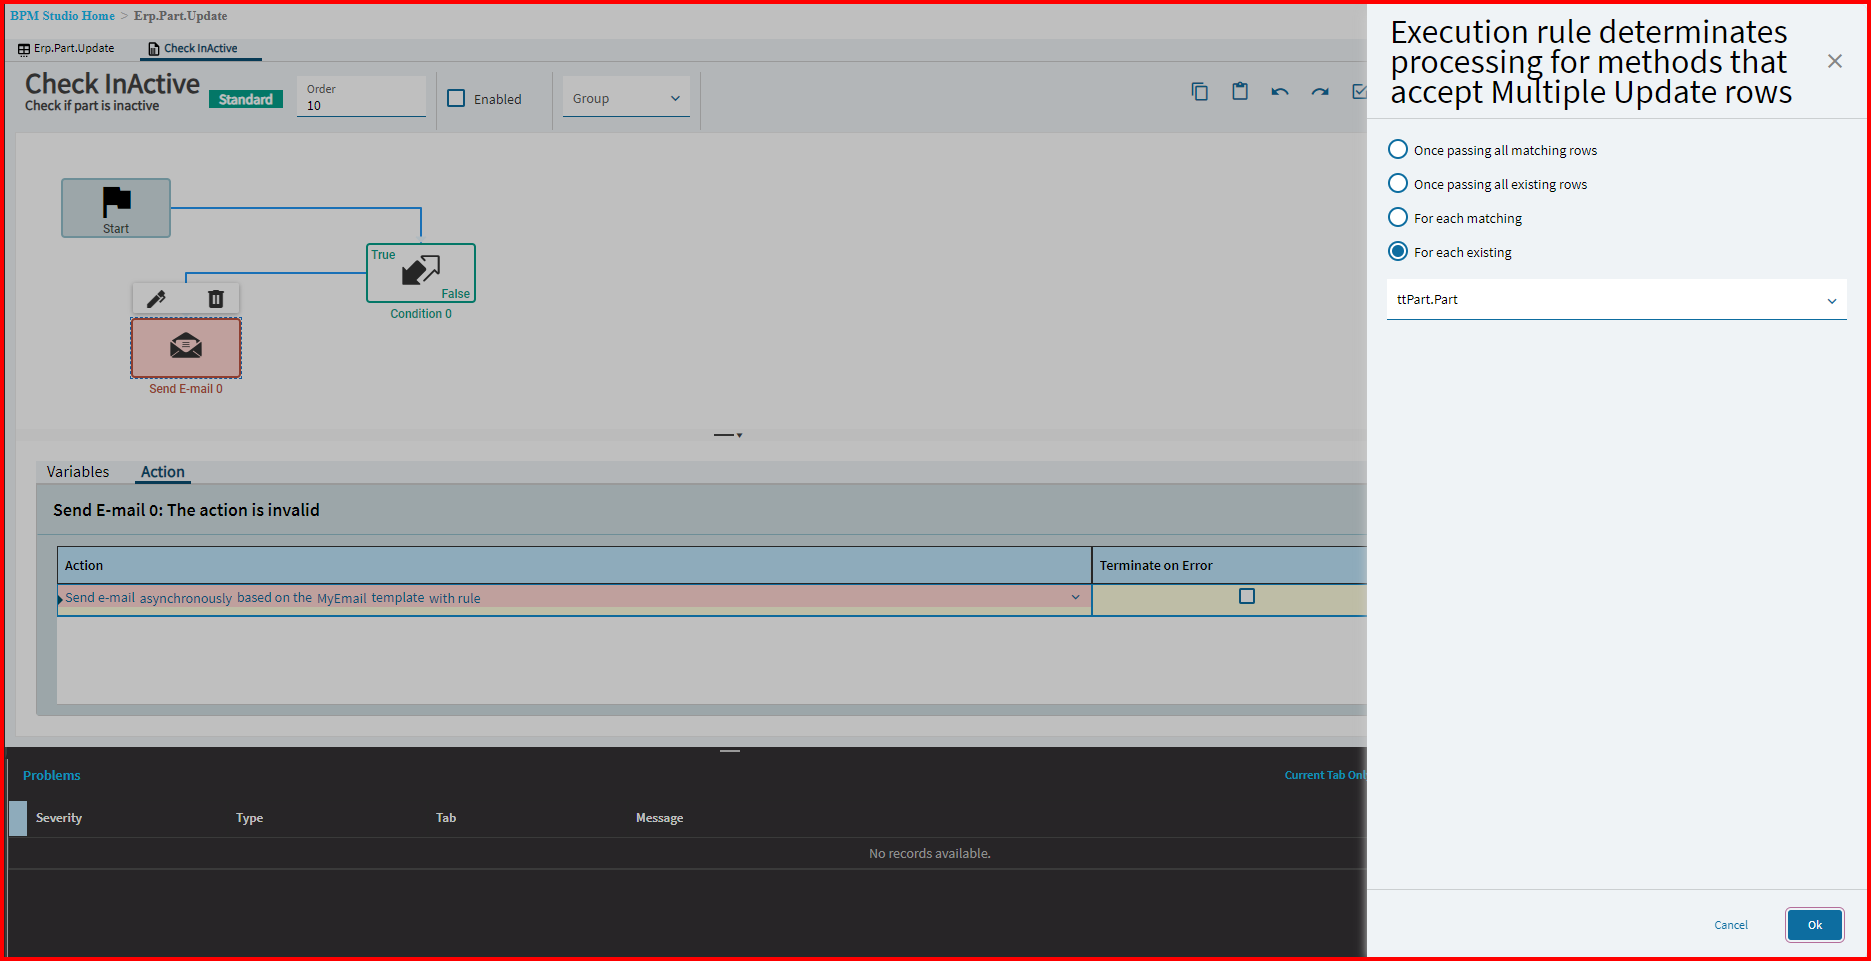Click the Standard badge label
The width and height of the screenshot is (1871, 961).
tap(245, 99)
